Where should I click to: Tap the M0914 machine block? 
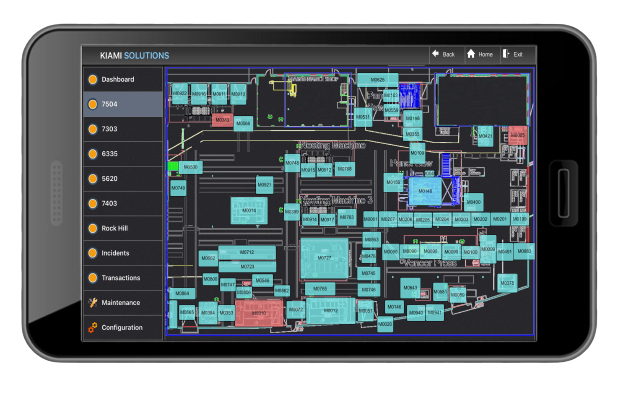coord(249,211)
